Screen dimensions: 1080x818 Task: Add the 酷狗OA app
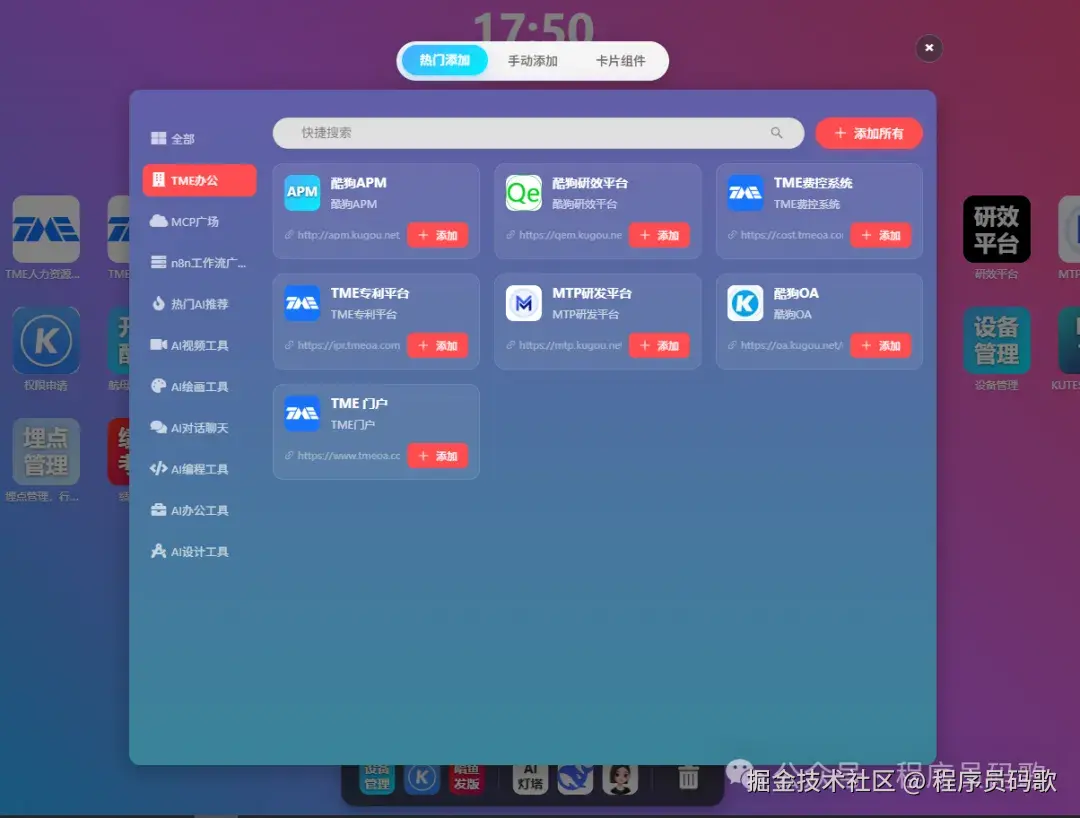[x=880, y=345]
